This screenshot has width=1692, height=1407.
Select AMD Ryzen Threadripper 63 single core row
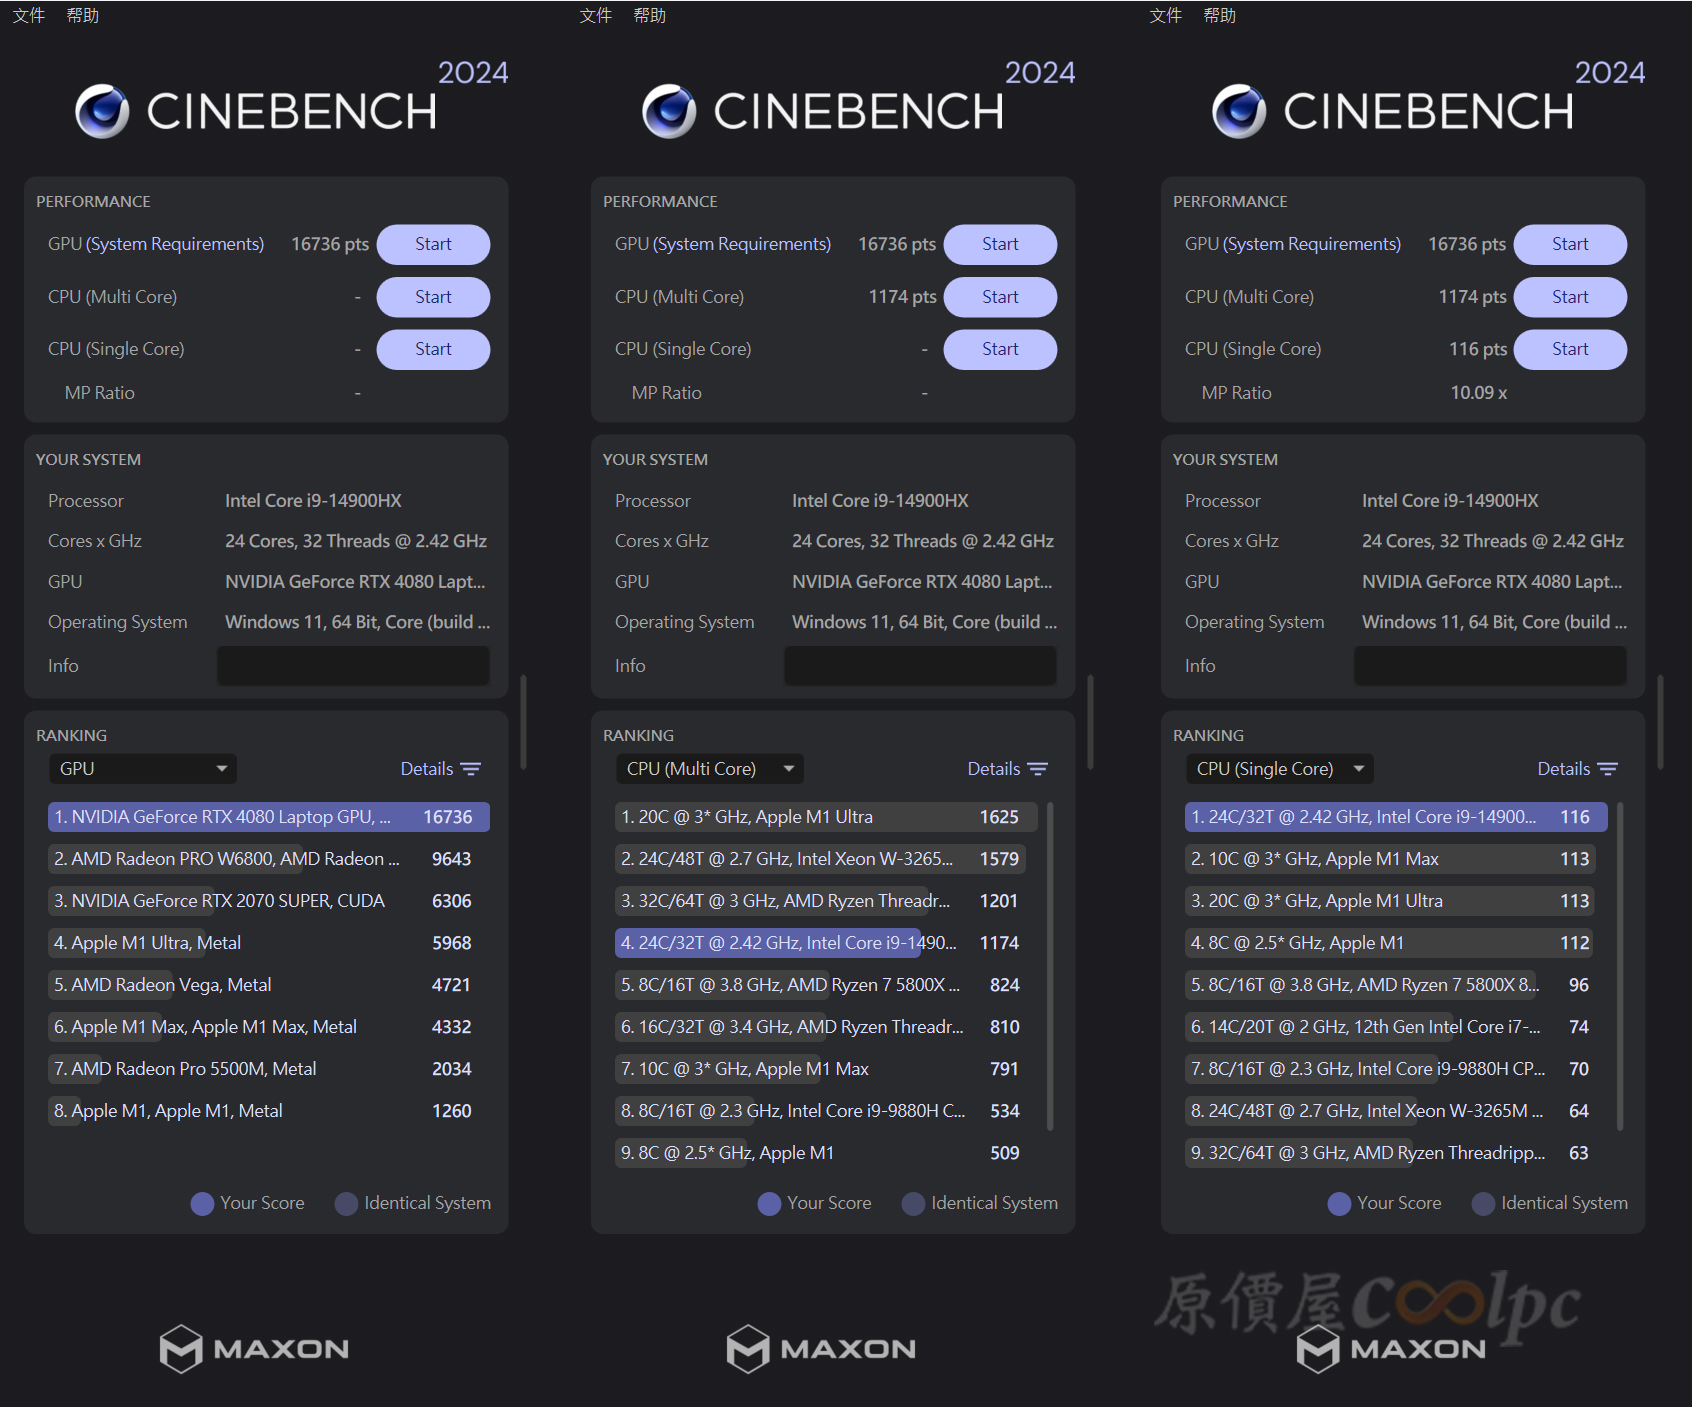tap(1396, 1153)
